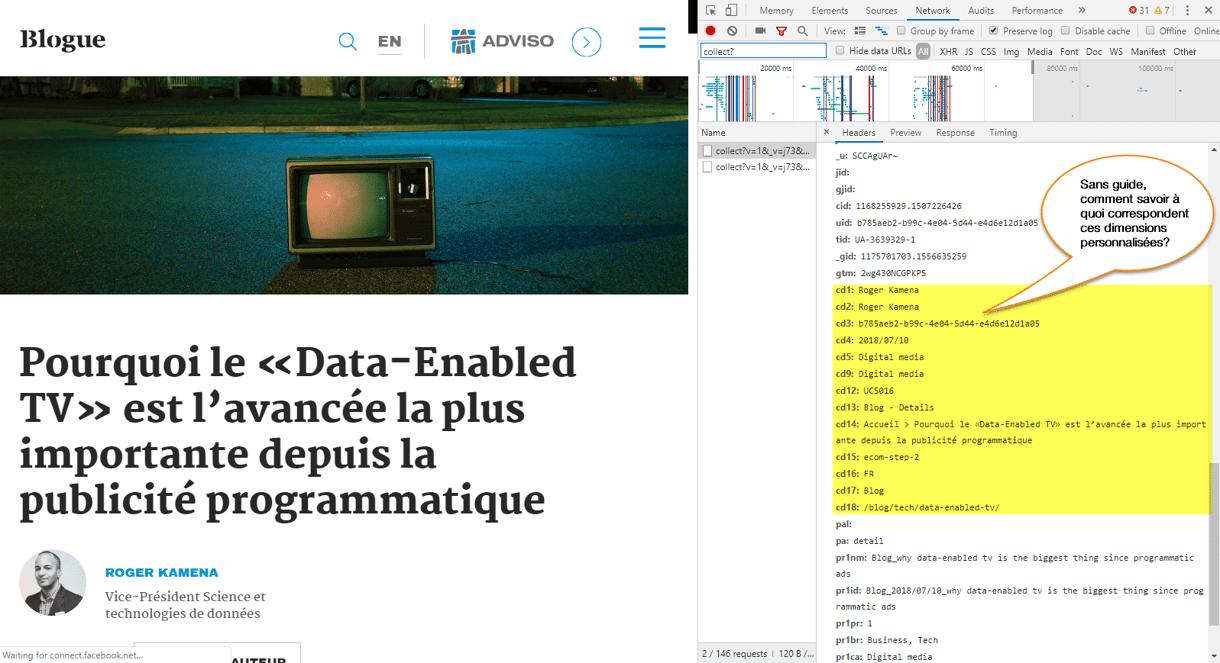Click the Roger Kamena author link
The image size is (1220, 663).
click(161, 573)
